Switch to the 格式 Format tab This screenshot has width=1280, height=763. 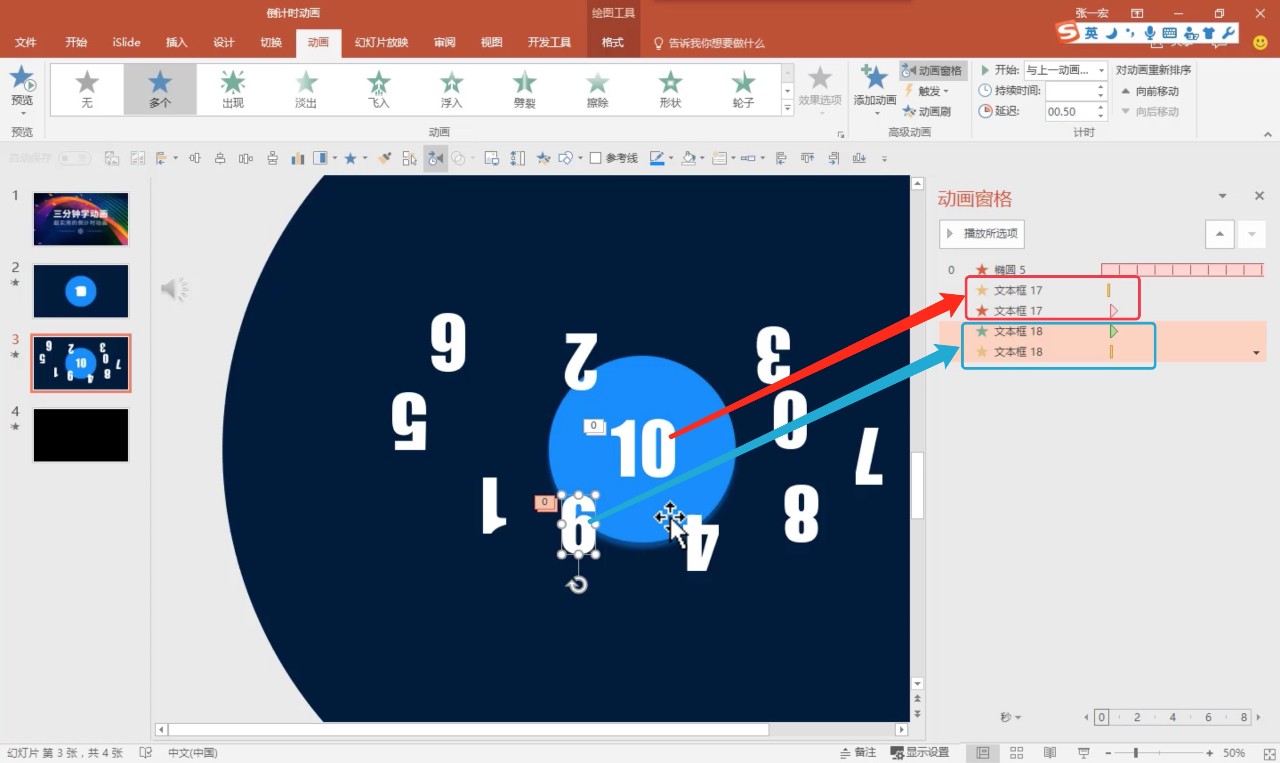point(612,43)
